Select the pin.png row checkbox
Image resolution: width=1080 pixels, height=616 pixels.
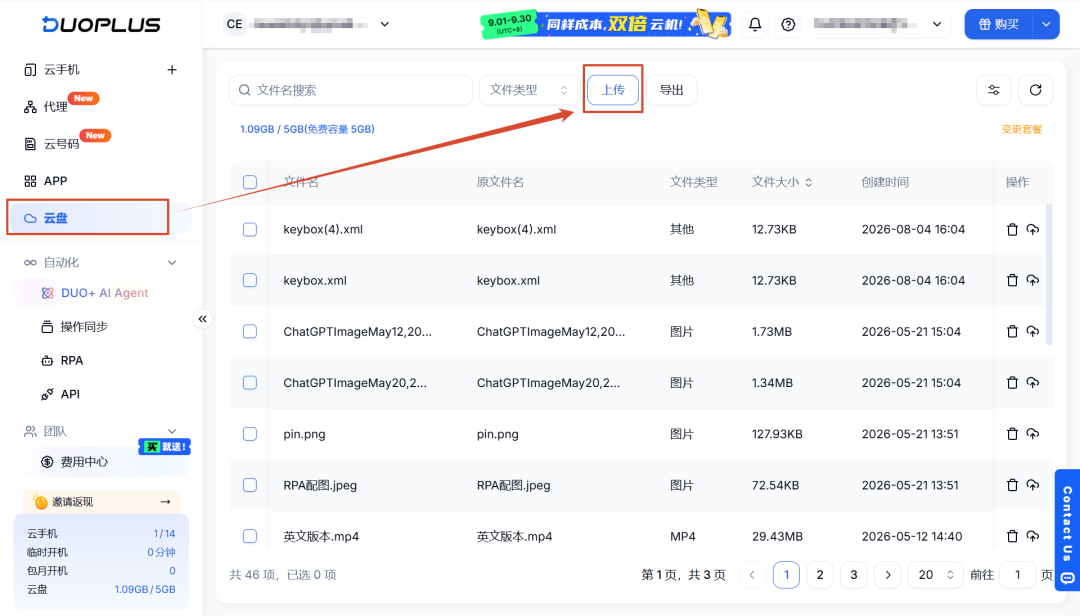[x=250, y=434]
